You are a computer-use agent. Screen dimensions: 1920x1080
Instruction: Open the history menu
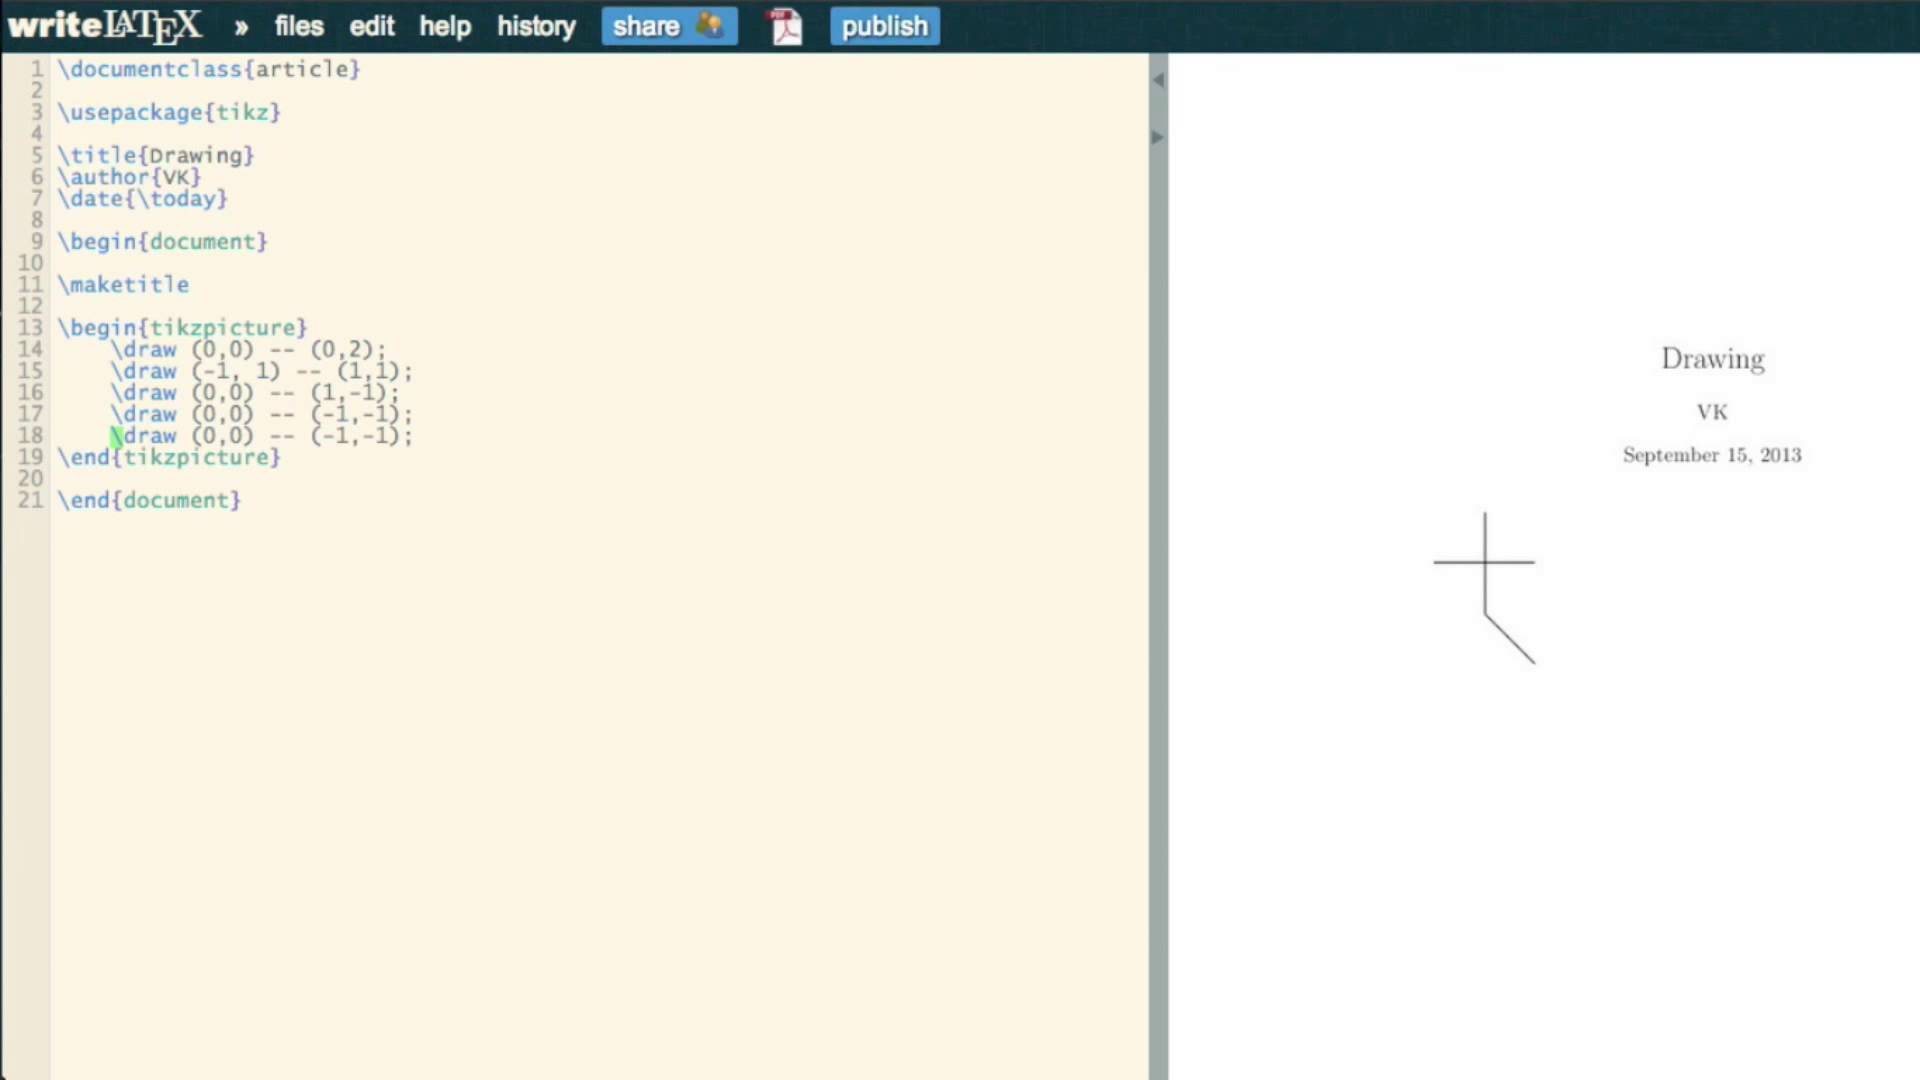(x=536, y=26)
